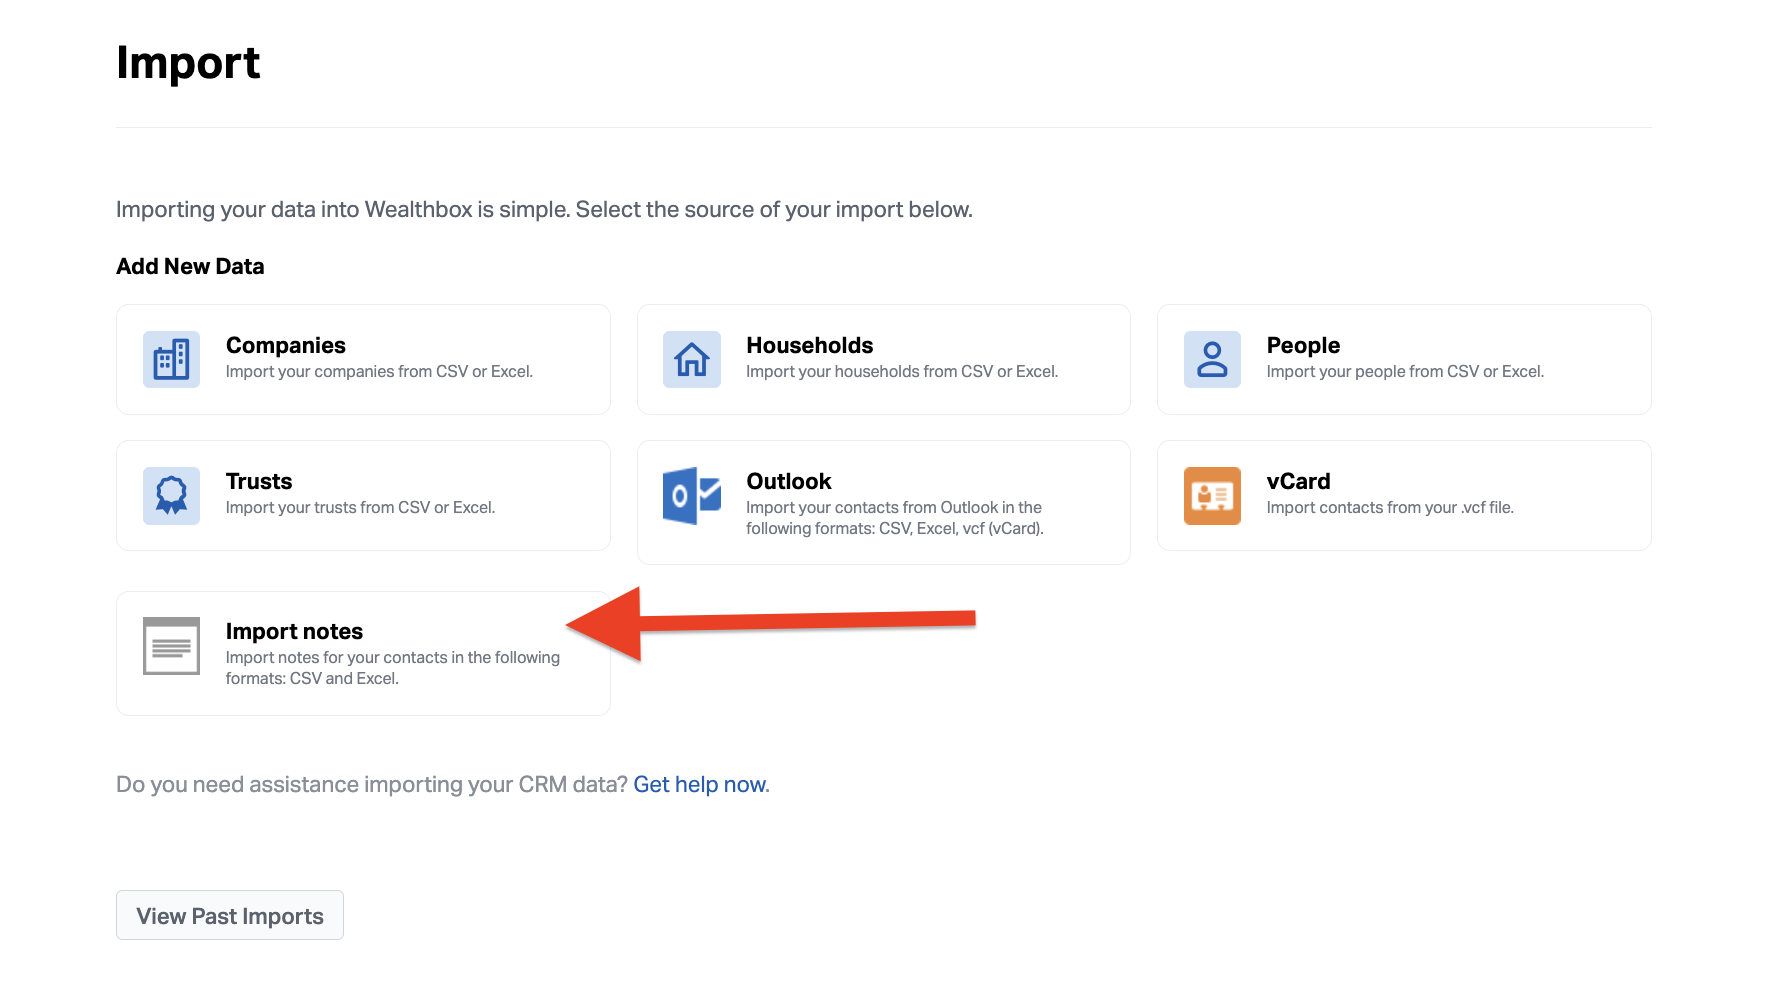
Task: Click the Outlook logo icon
Action: tap(691, 495)
